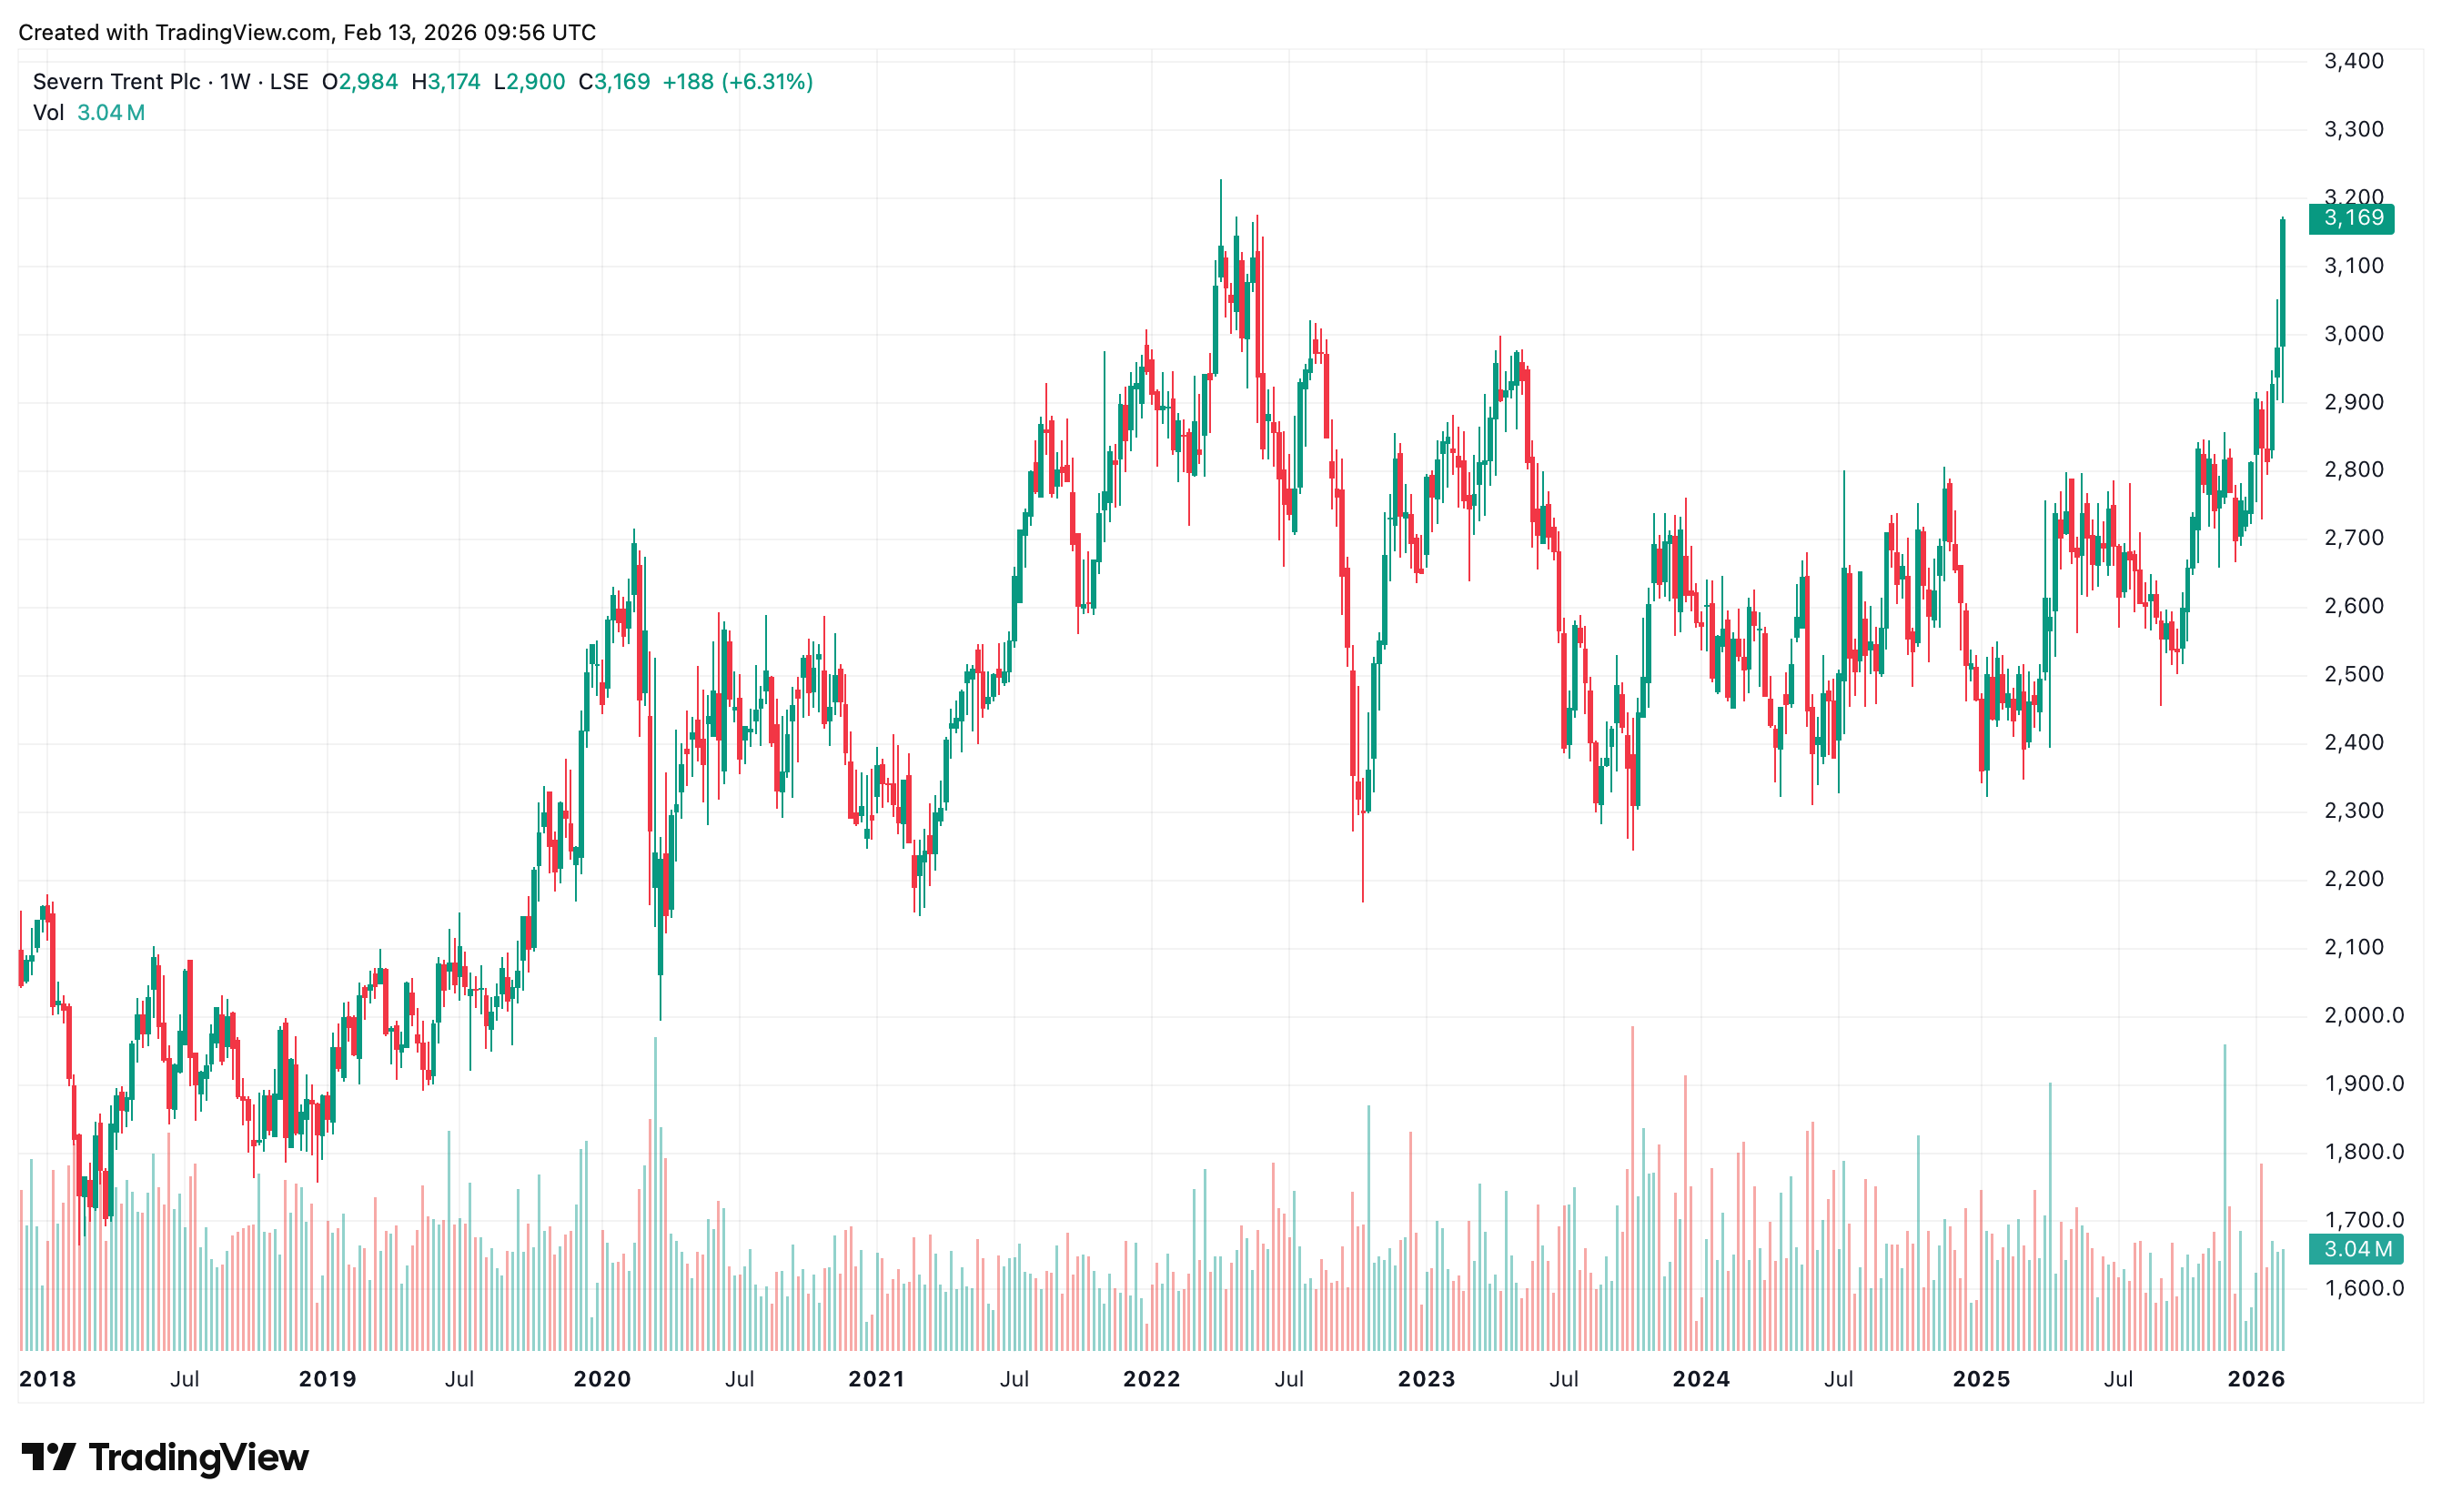Click the latest green weekly candle

[2282, 285]
